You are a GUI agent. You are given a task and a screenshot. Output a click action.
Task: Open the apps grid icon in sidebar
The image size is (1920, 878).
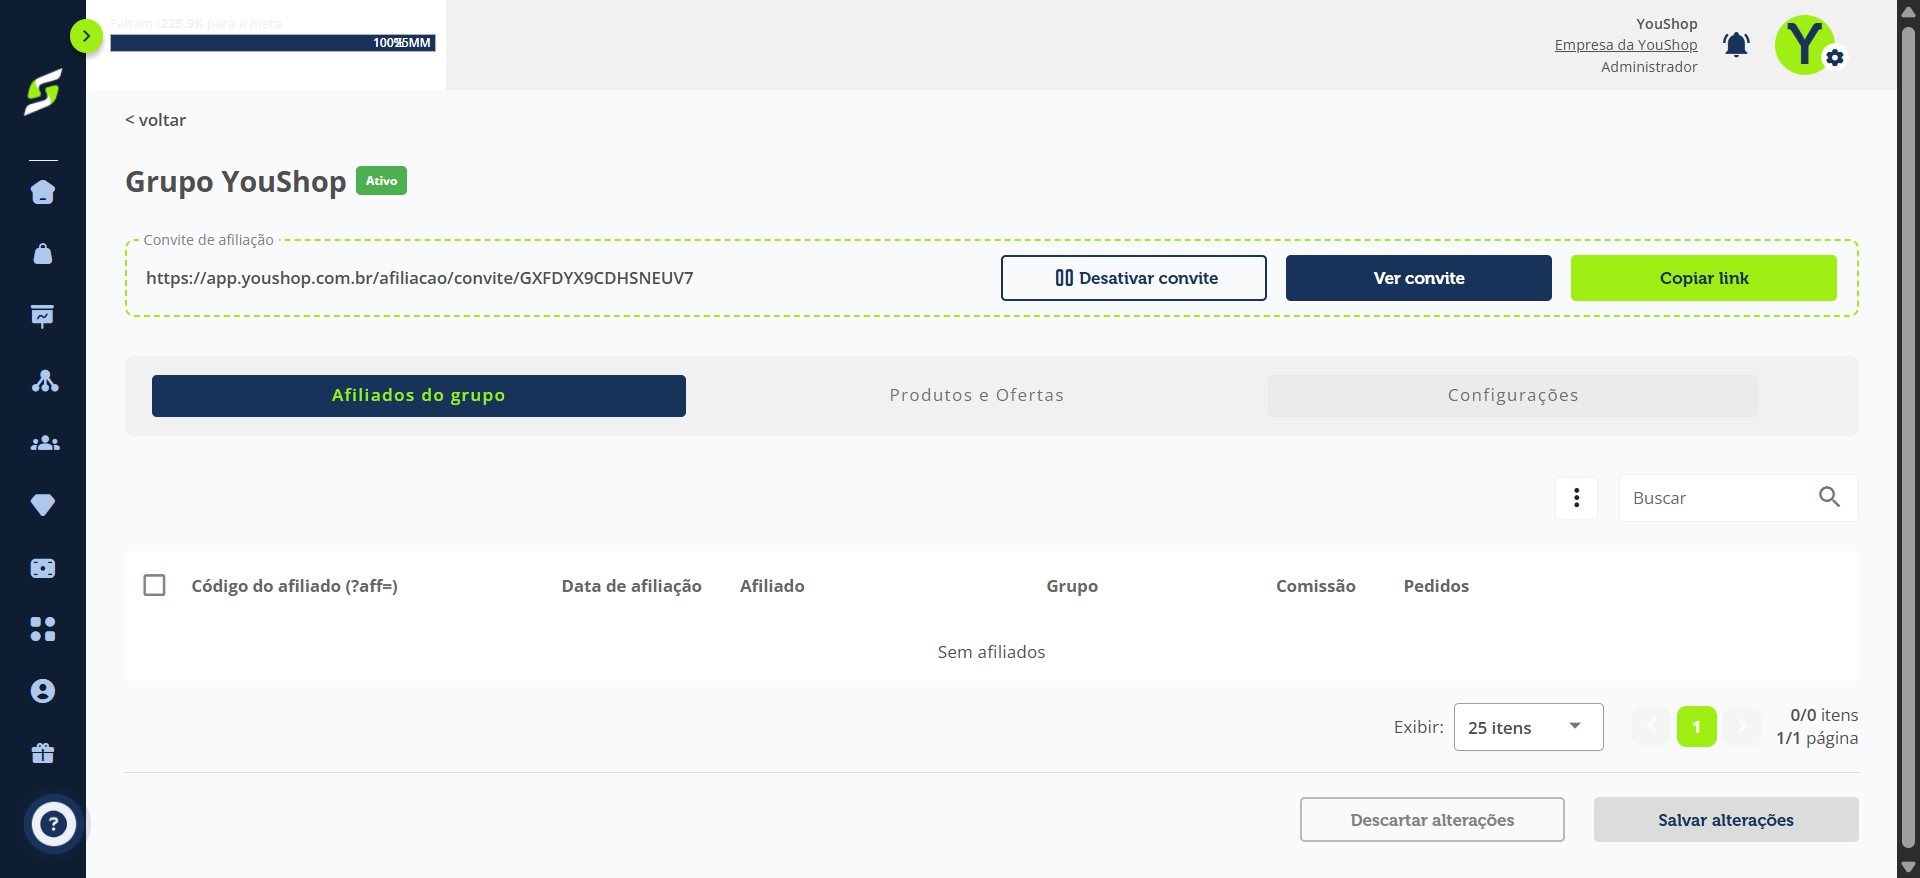43,629
